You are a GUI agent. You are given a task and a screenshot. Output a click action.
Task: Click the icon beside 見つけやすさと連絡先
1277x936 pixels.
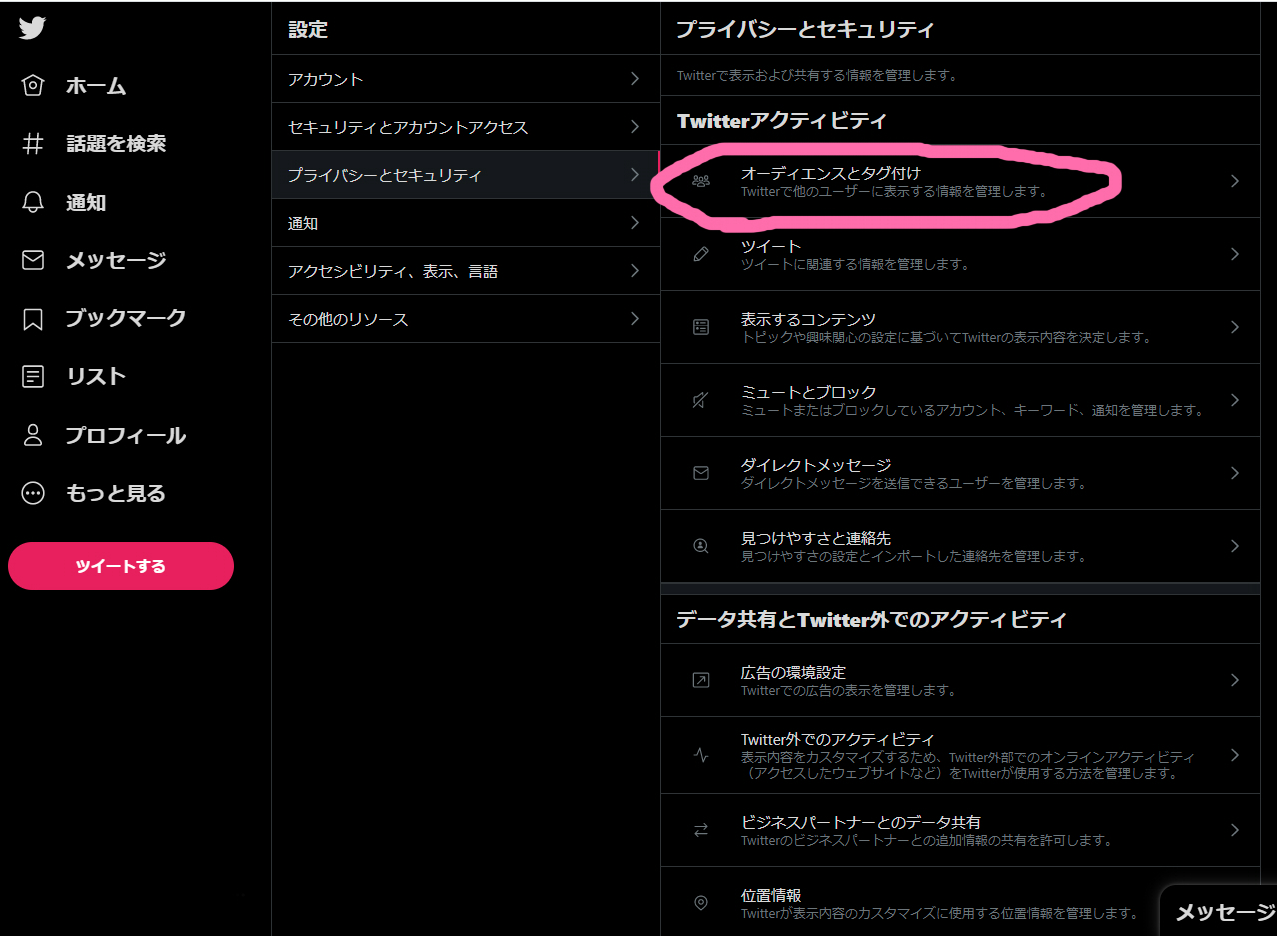coord(701,546)
